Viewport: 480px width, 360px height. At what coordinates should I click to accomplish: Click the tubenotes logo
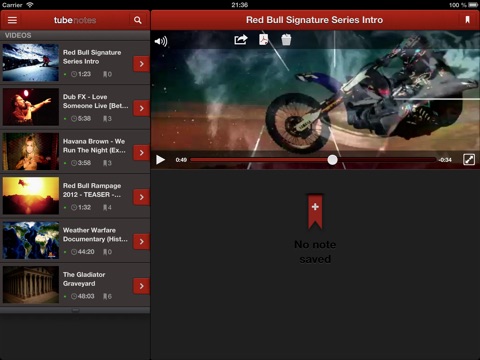click(75, 20)
